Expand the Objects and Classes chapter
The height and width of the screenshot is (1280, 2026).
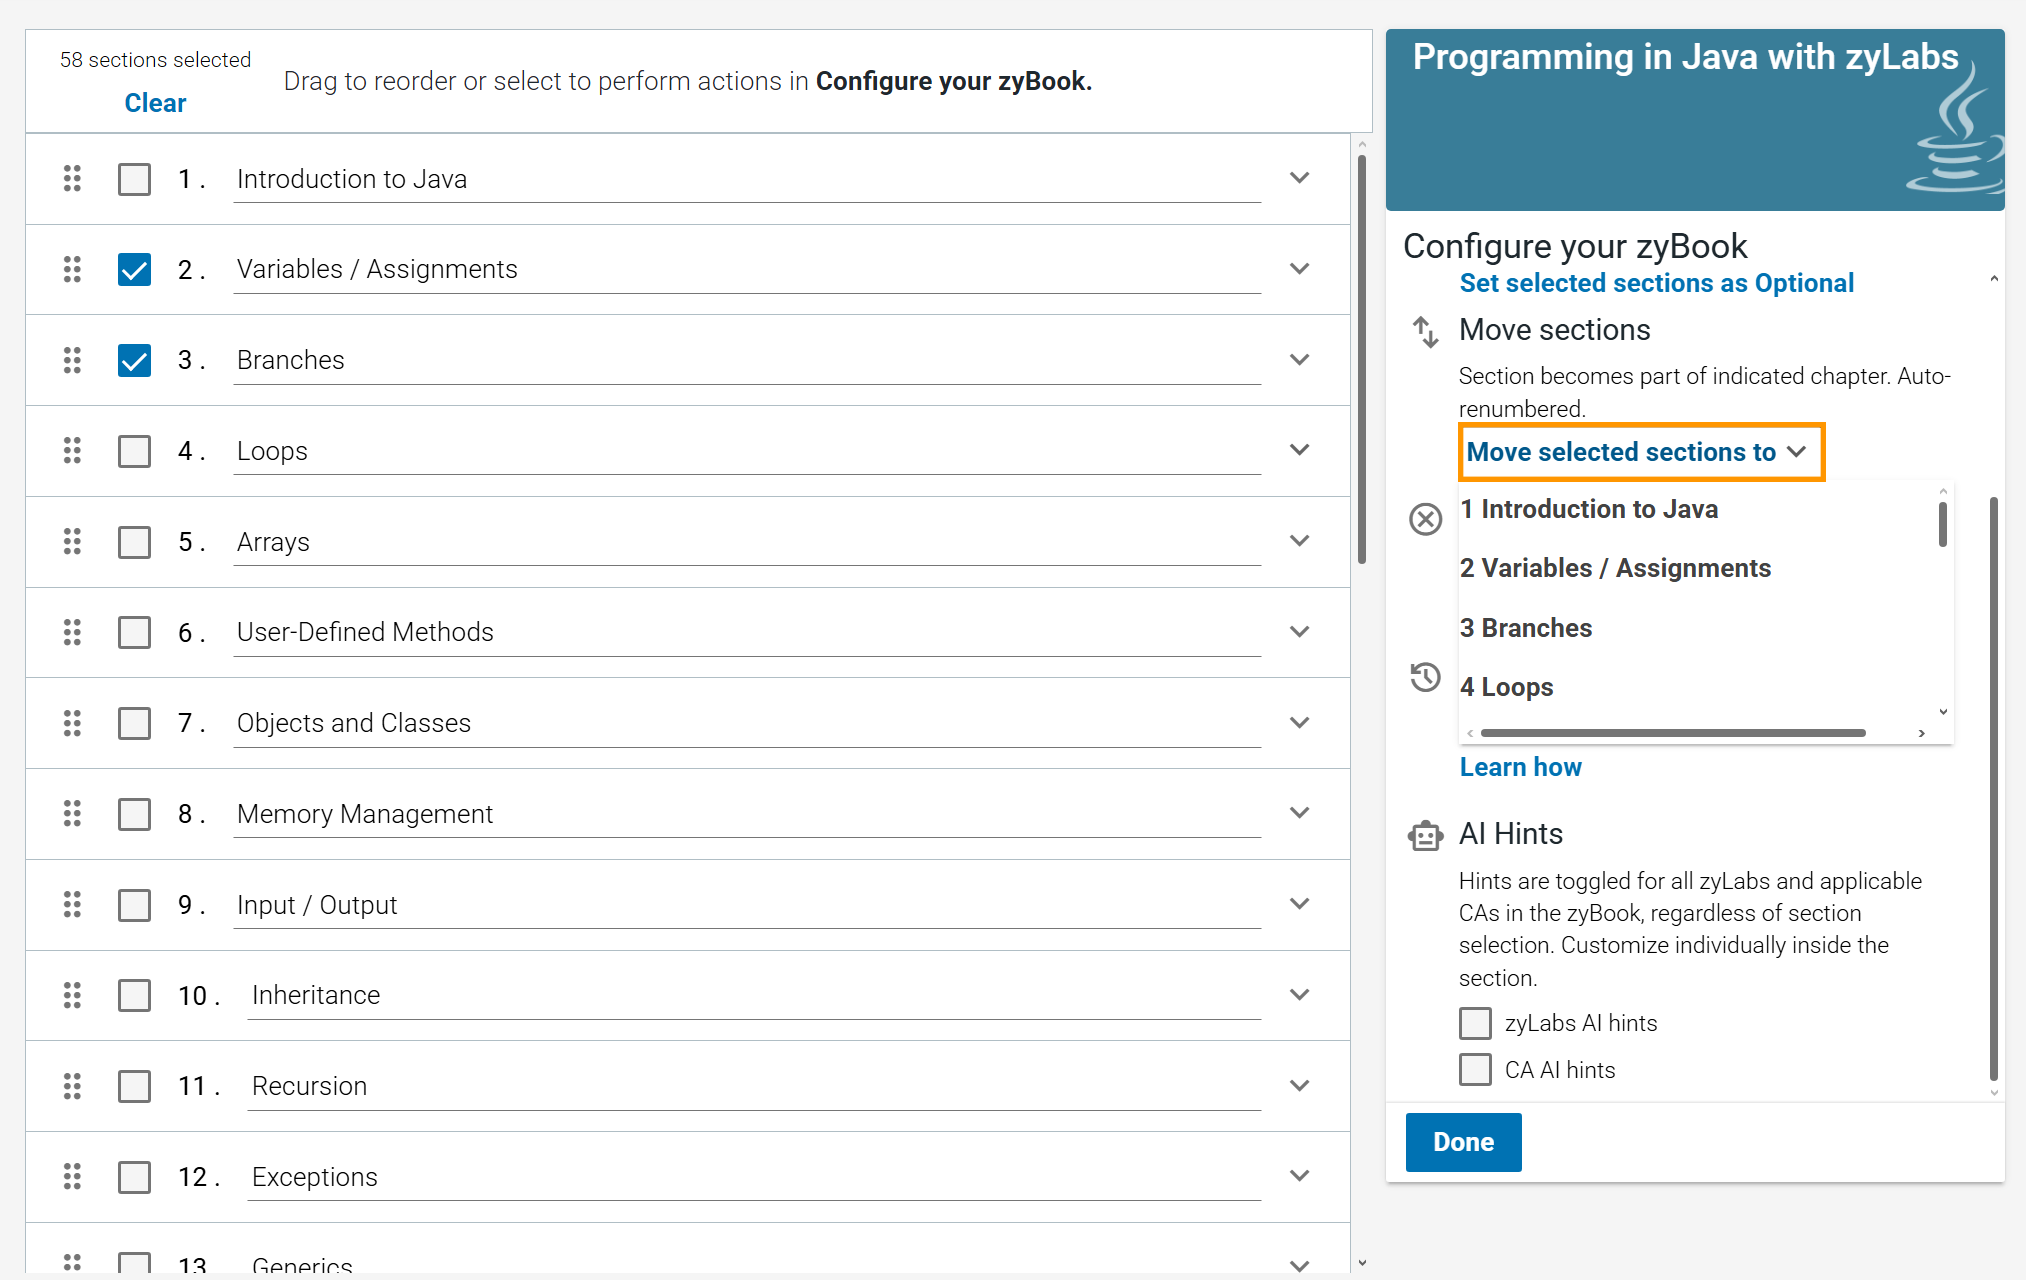[1299, 723]
